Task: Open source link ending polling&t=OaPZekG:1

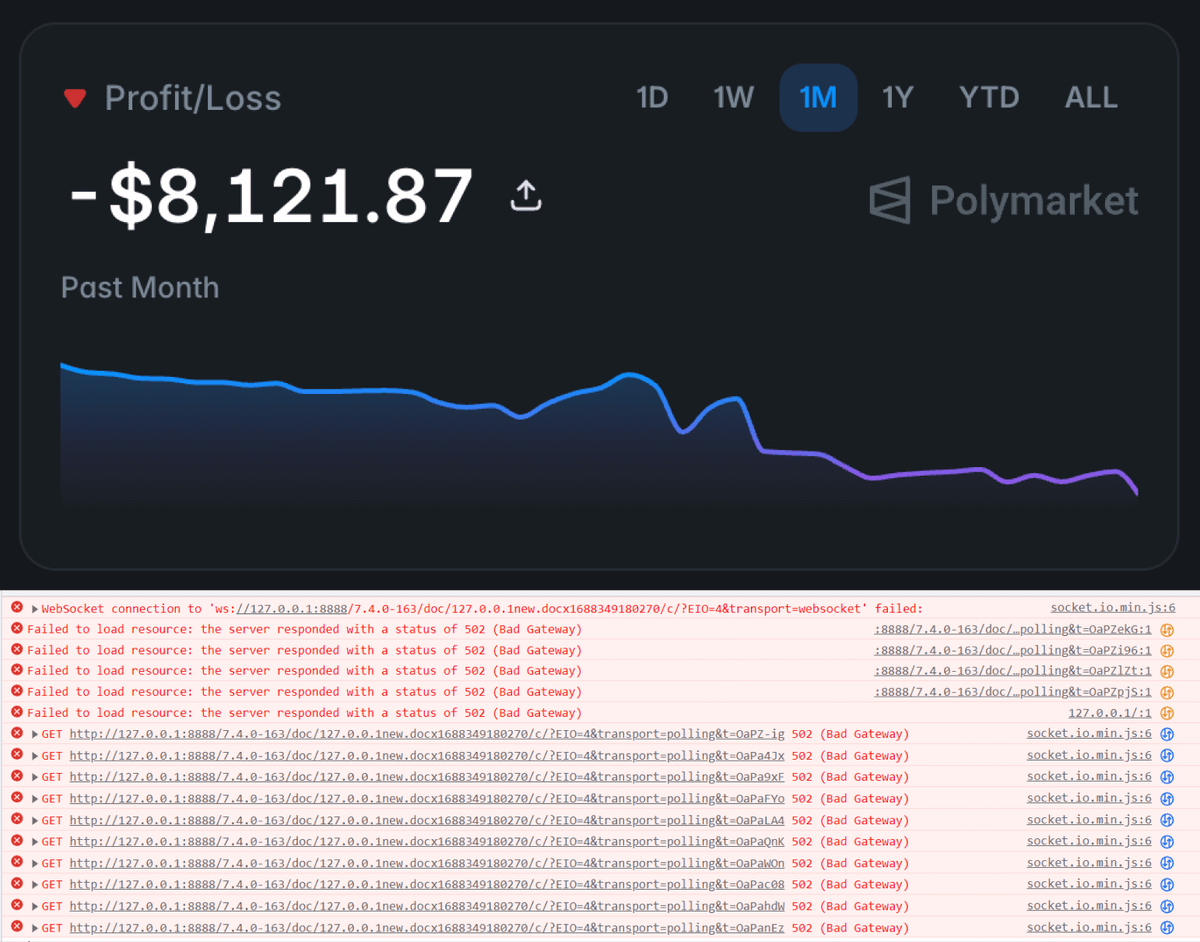Action: click(1013, 629)
